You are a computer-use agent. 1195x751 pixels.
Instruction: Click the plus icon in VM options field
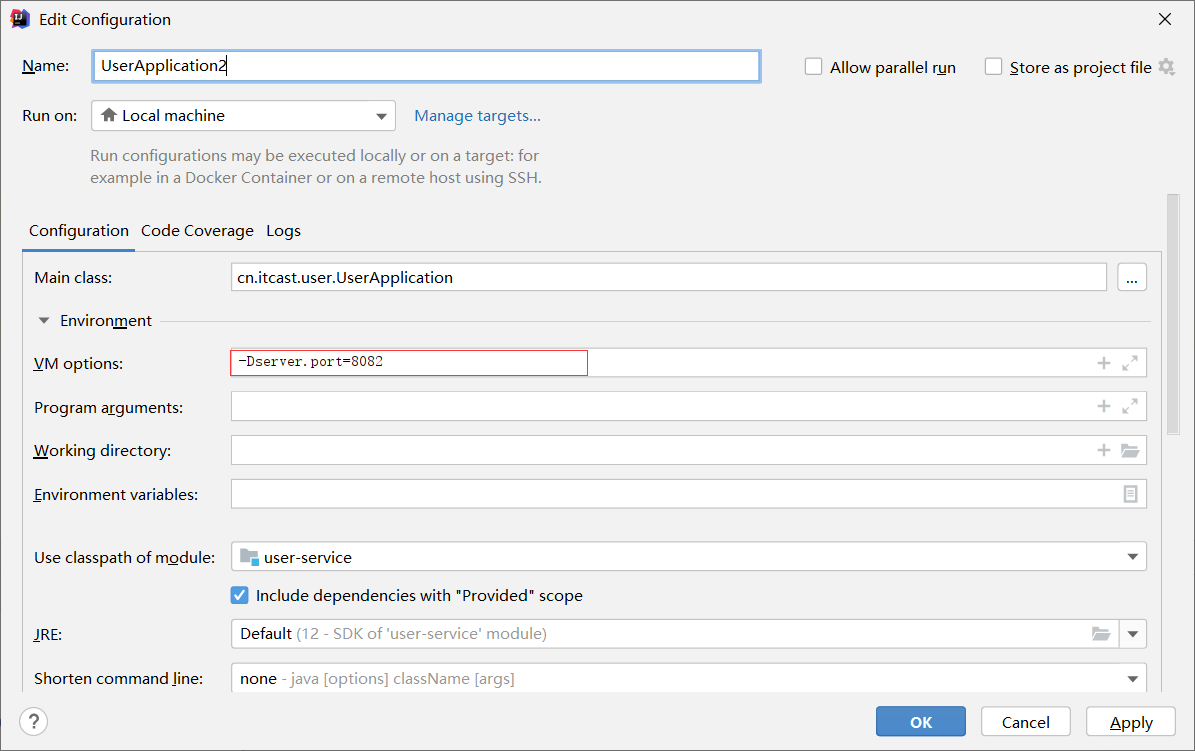tap(1104, 363)
